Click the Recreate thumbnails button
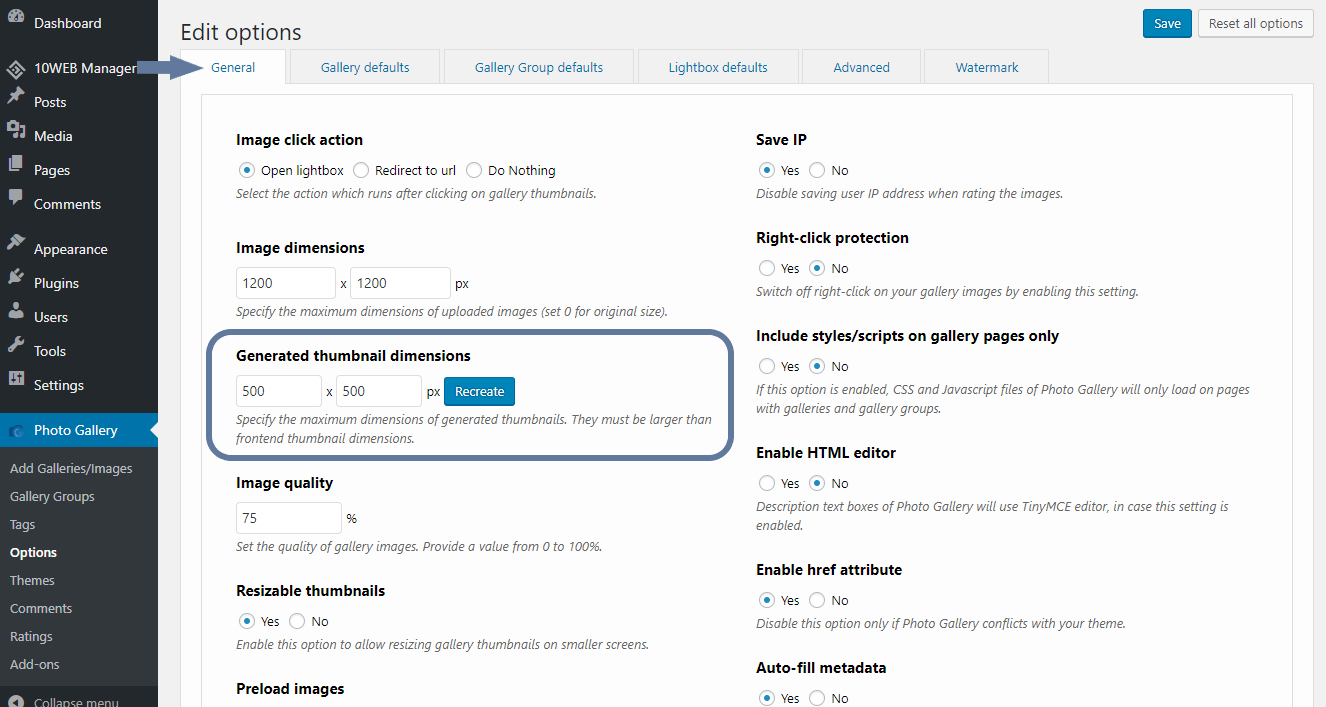The height and width of the screenshot is (707, 1326). [480, 391]
